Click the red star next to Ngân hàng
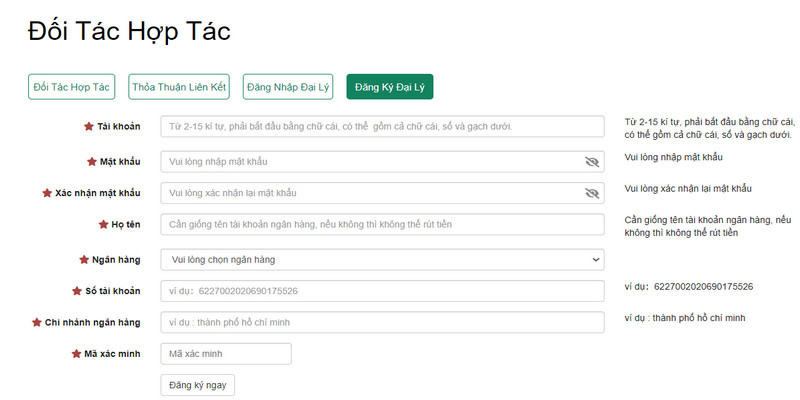This screenshot has height=400, width=800. coord(84,260)
